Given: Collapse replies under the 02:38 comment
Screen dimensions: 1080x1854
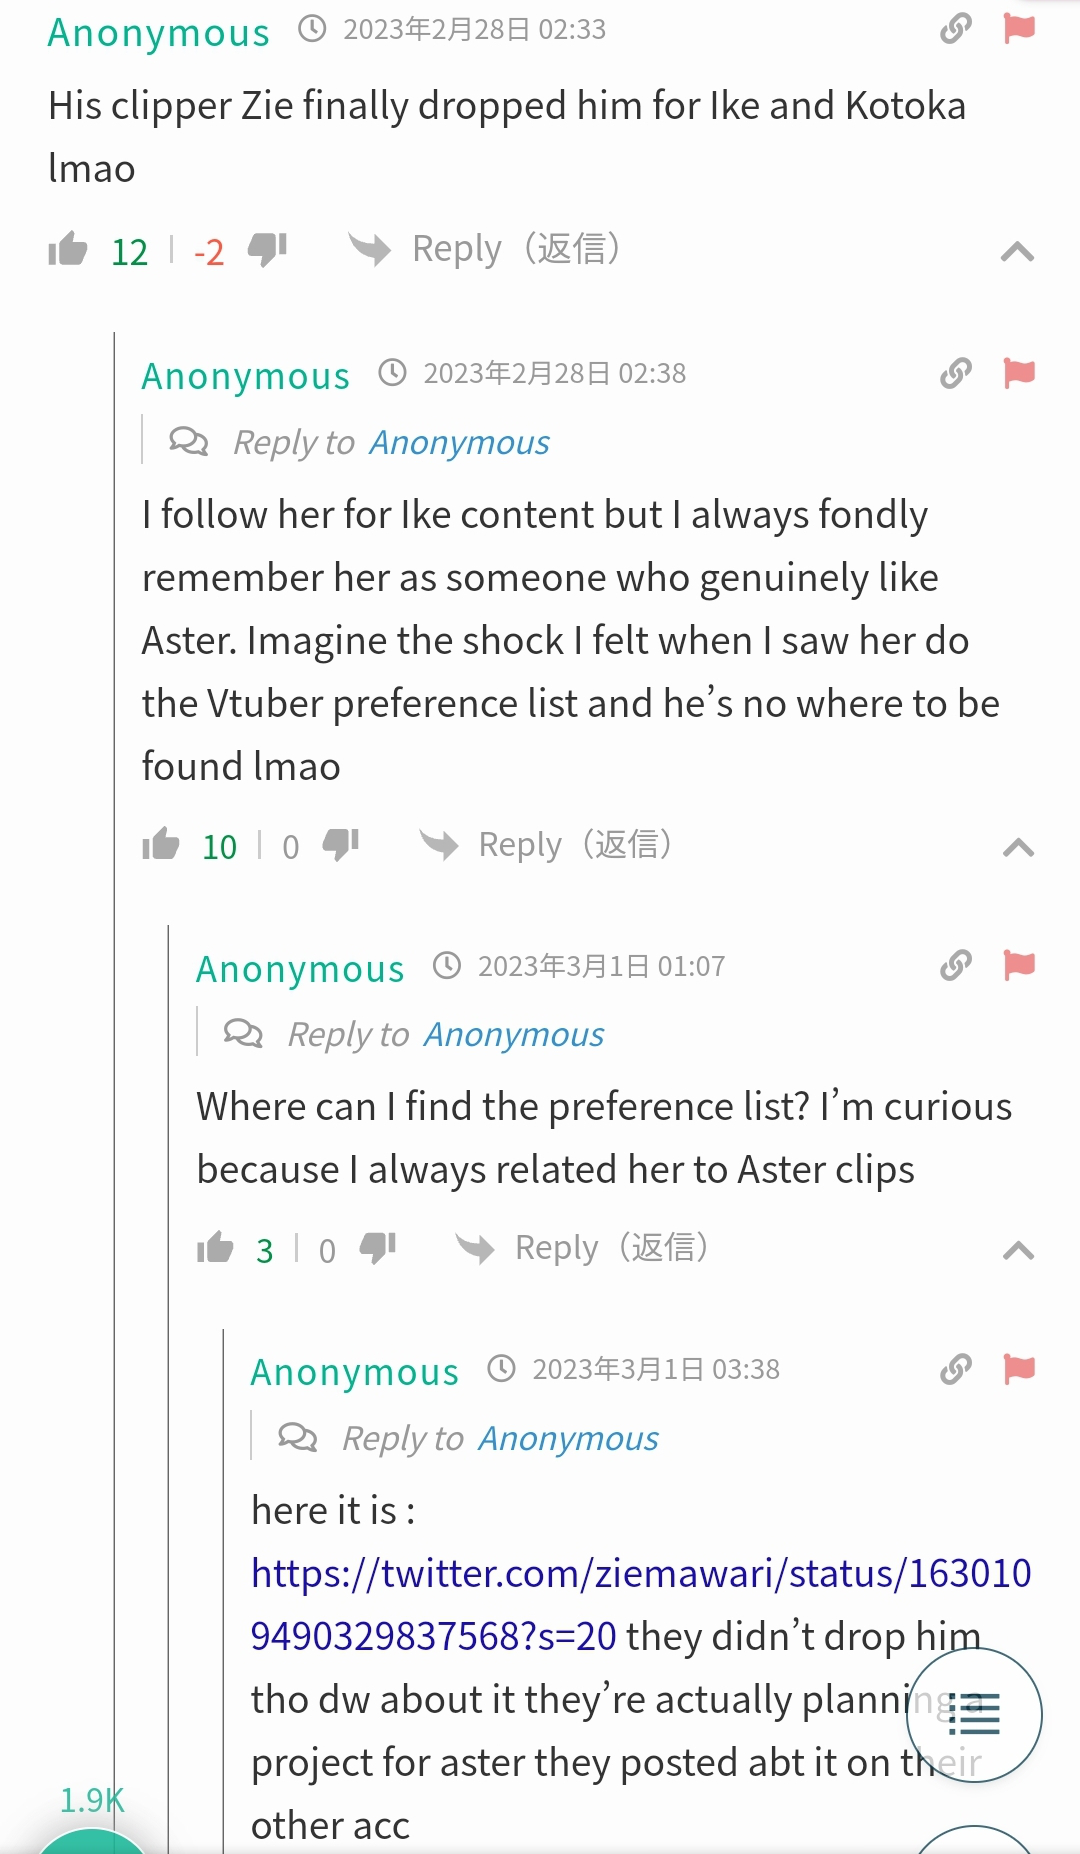Looking at the screenshot, I should (x=1018, y=848).
